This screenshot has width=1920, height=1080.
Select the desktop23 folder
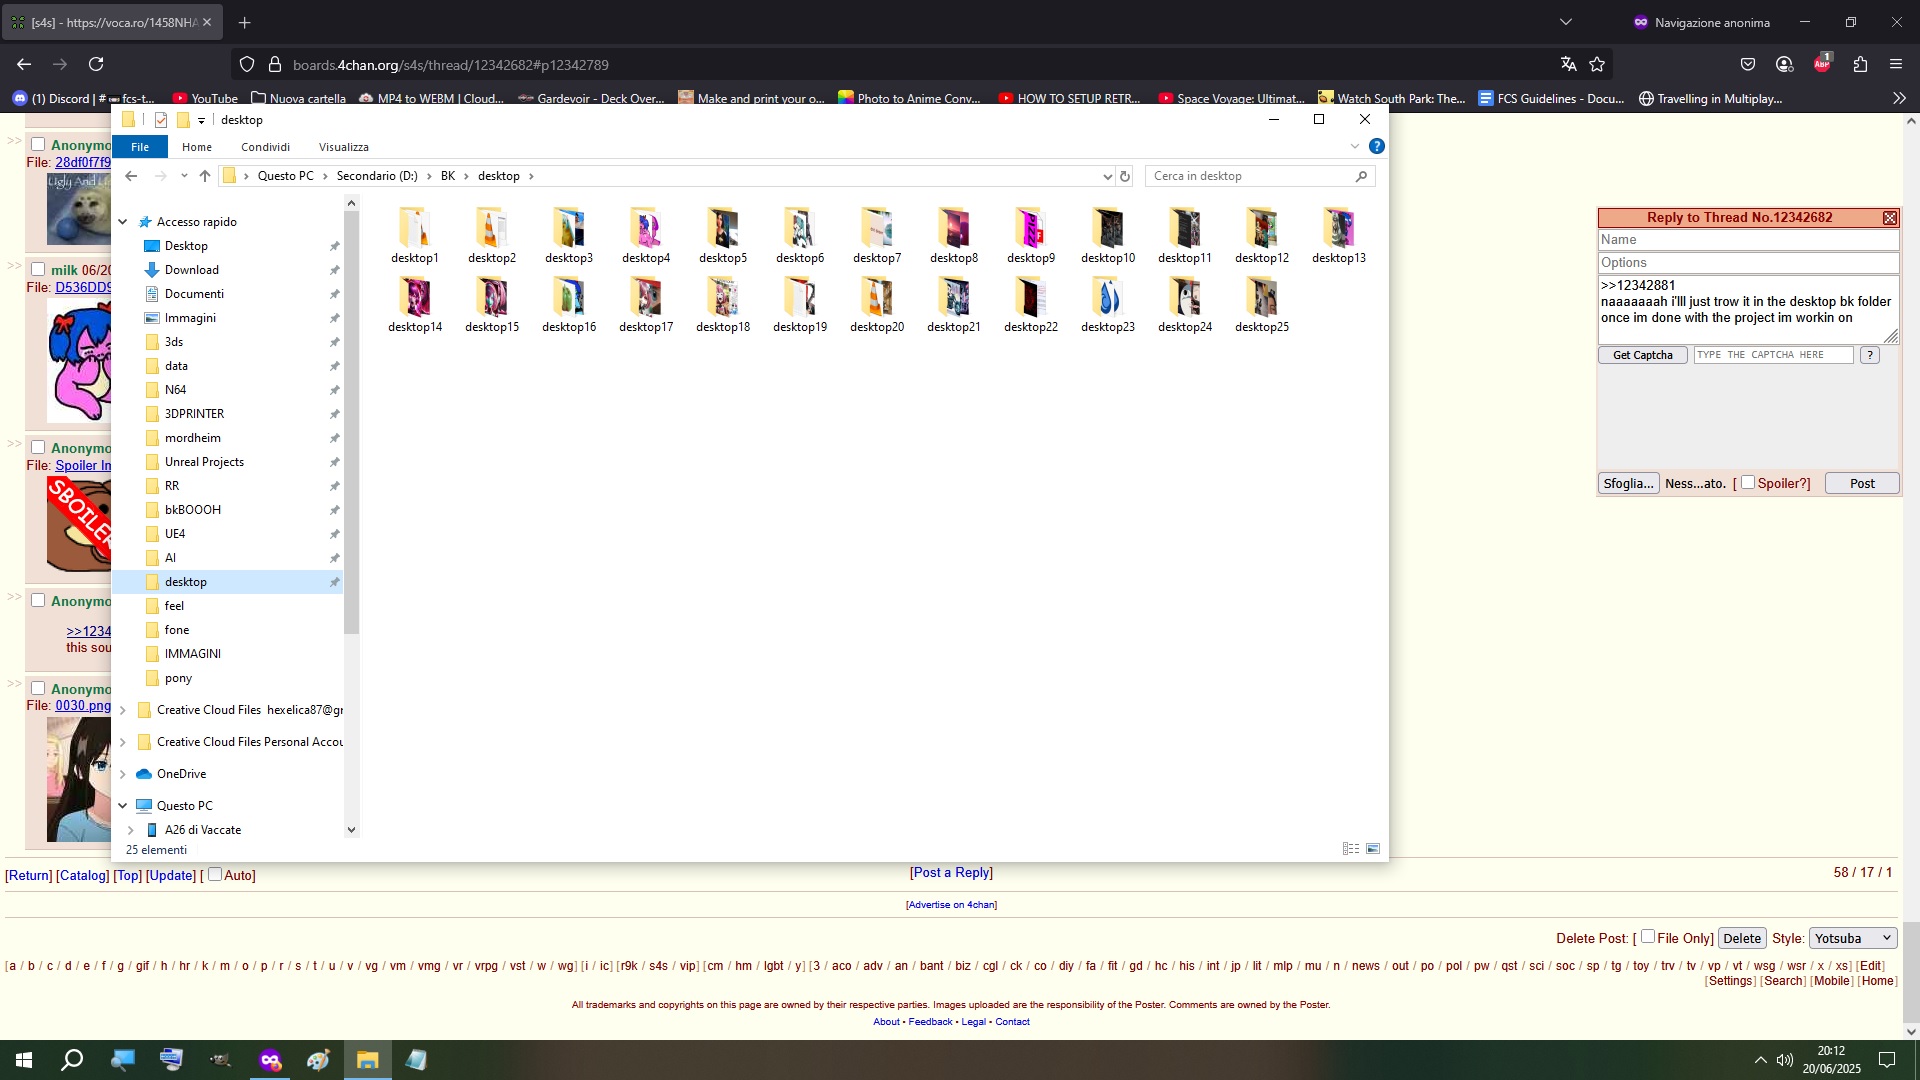pyautogui.click(x=1108, y=305)
